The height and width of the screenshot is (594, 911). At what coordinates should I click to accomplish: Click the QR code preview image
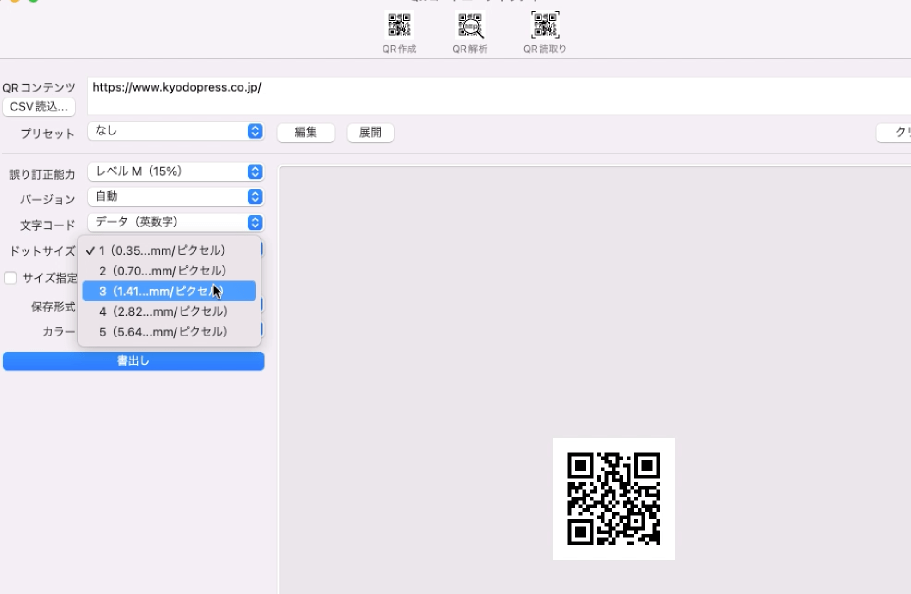point(613,498)
